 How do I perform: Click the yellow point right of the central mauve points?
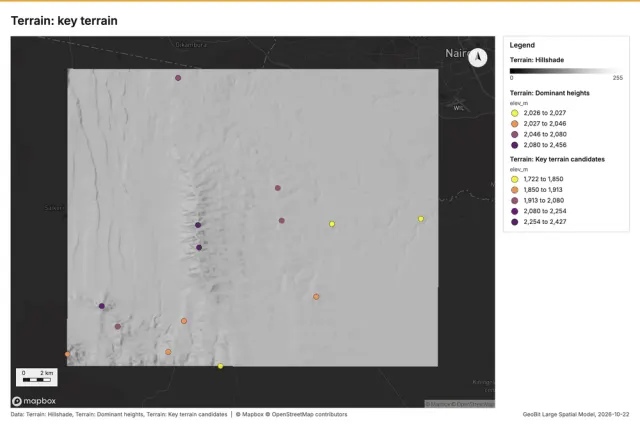[x=332, y=224]
